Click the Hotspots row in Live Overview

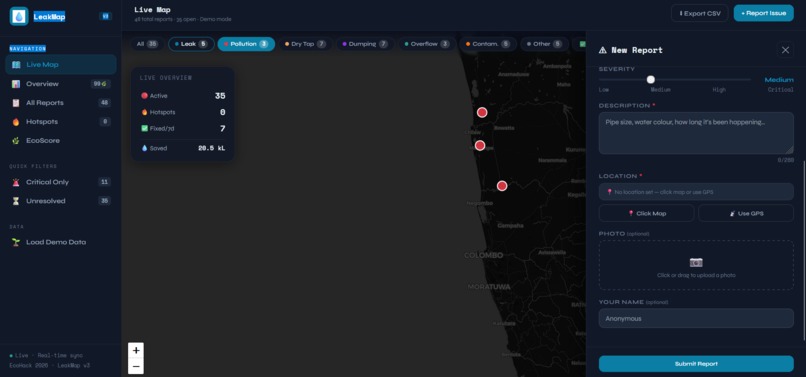[x=183, y=112]
